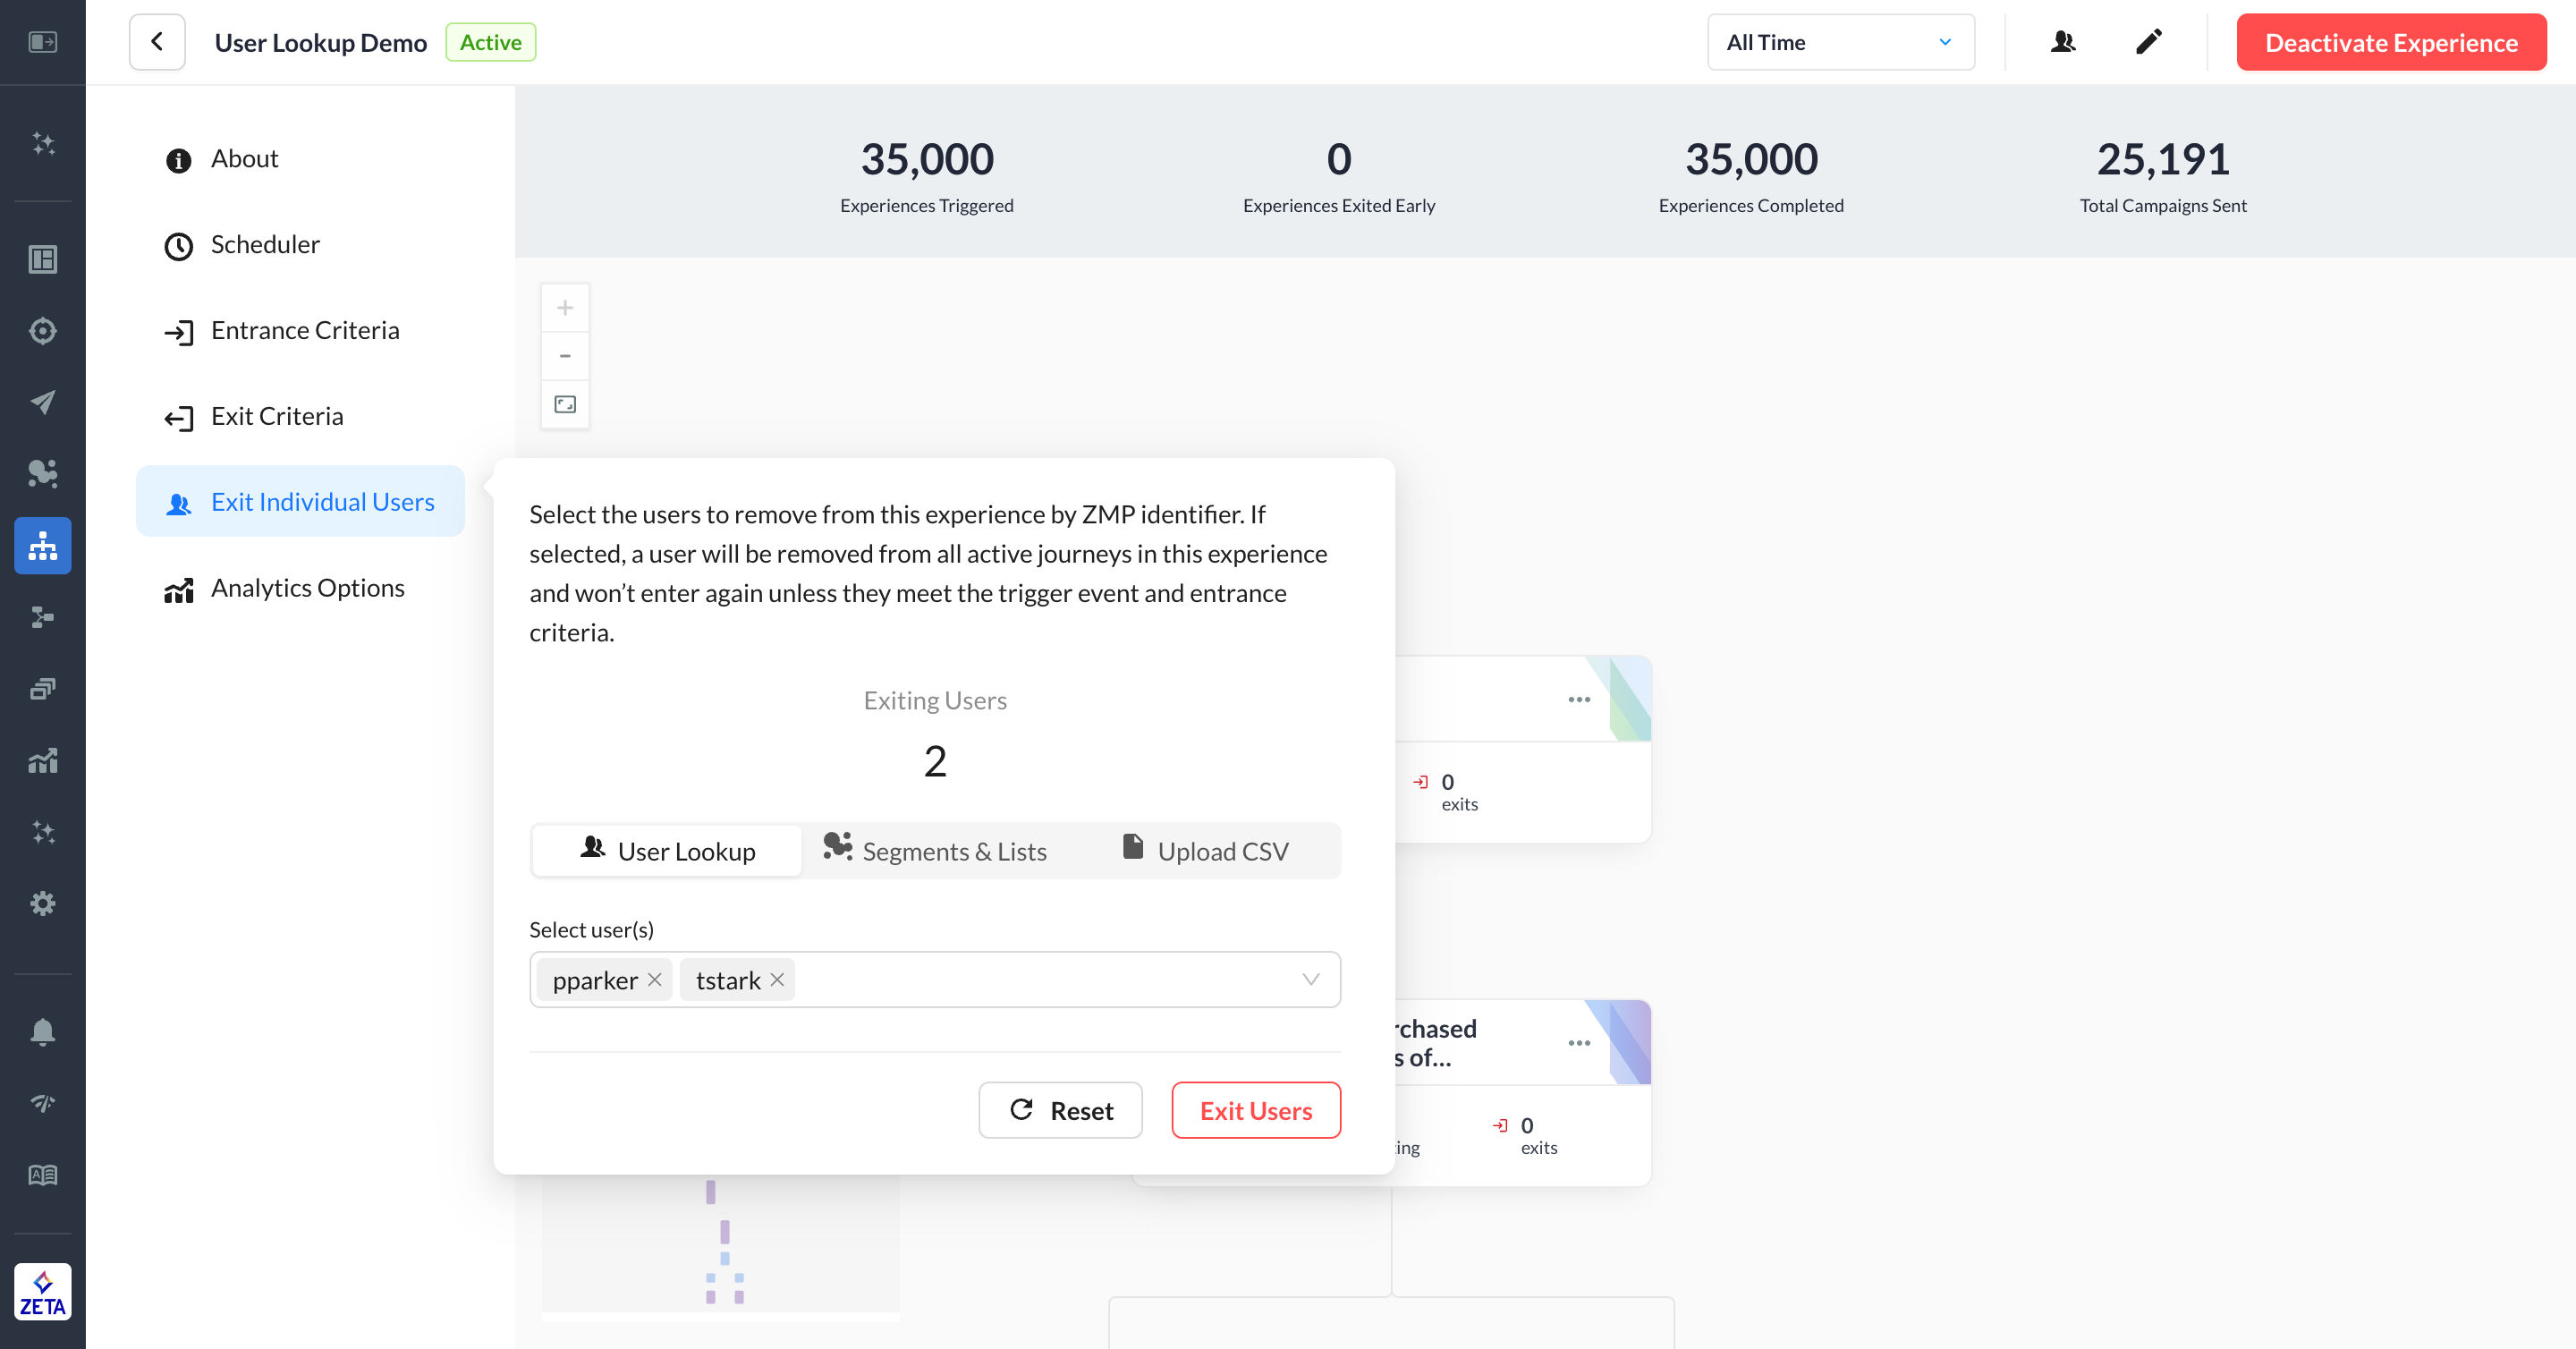Click the back arrow button

tap(157, 42)
